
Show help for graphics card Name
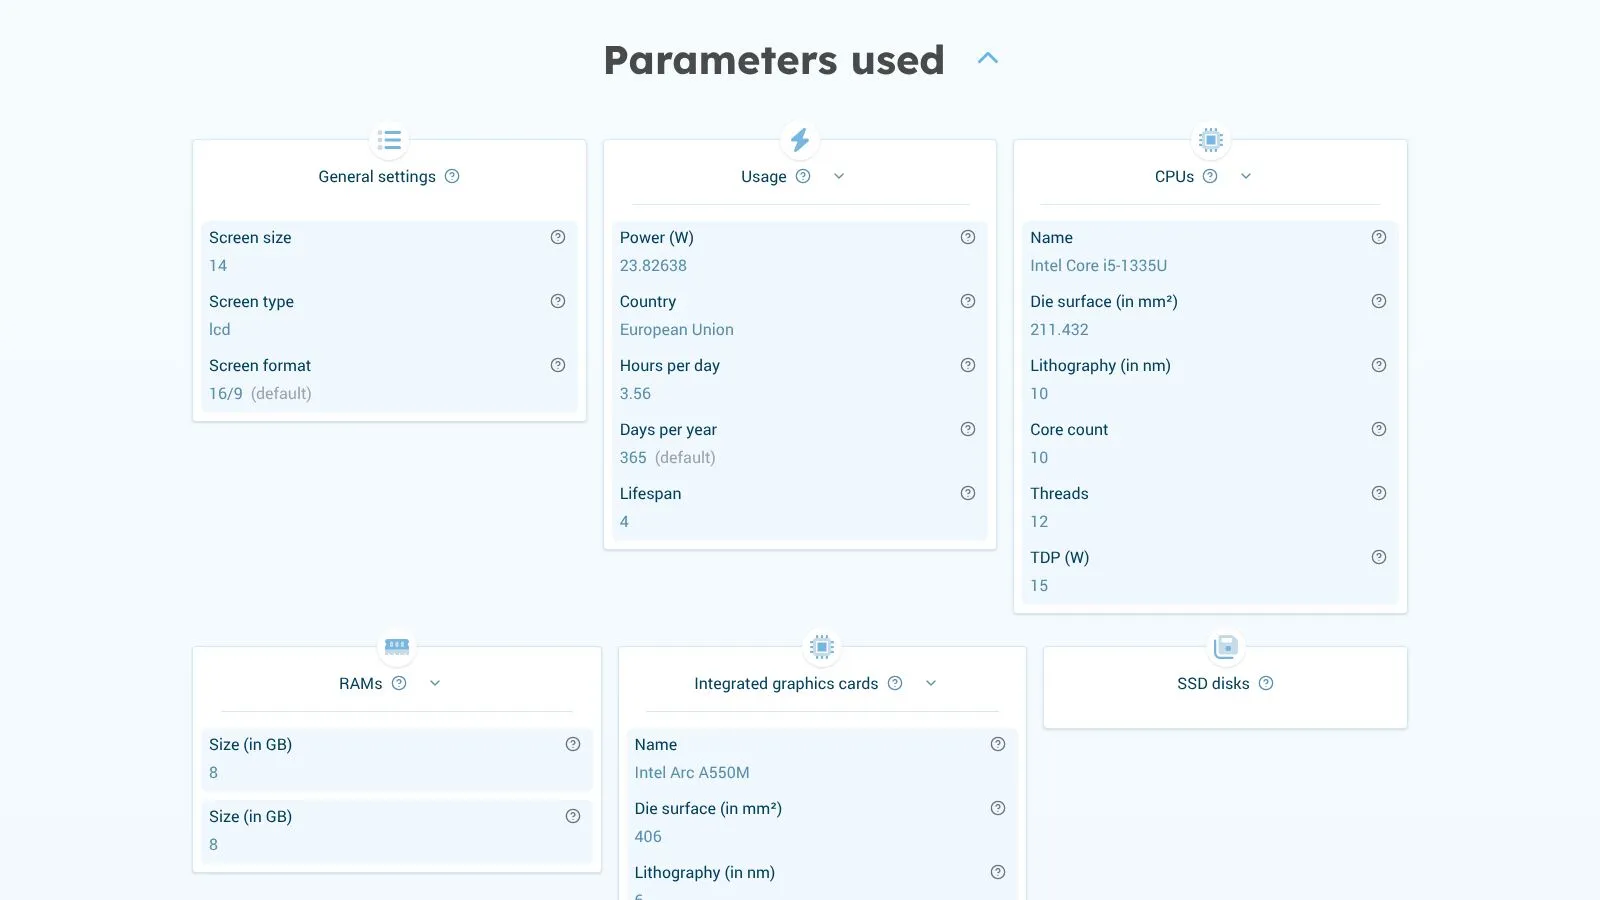point(998,744)
